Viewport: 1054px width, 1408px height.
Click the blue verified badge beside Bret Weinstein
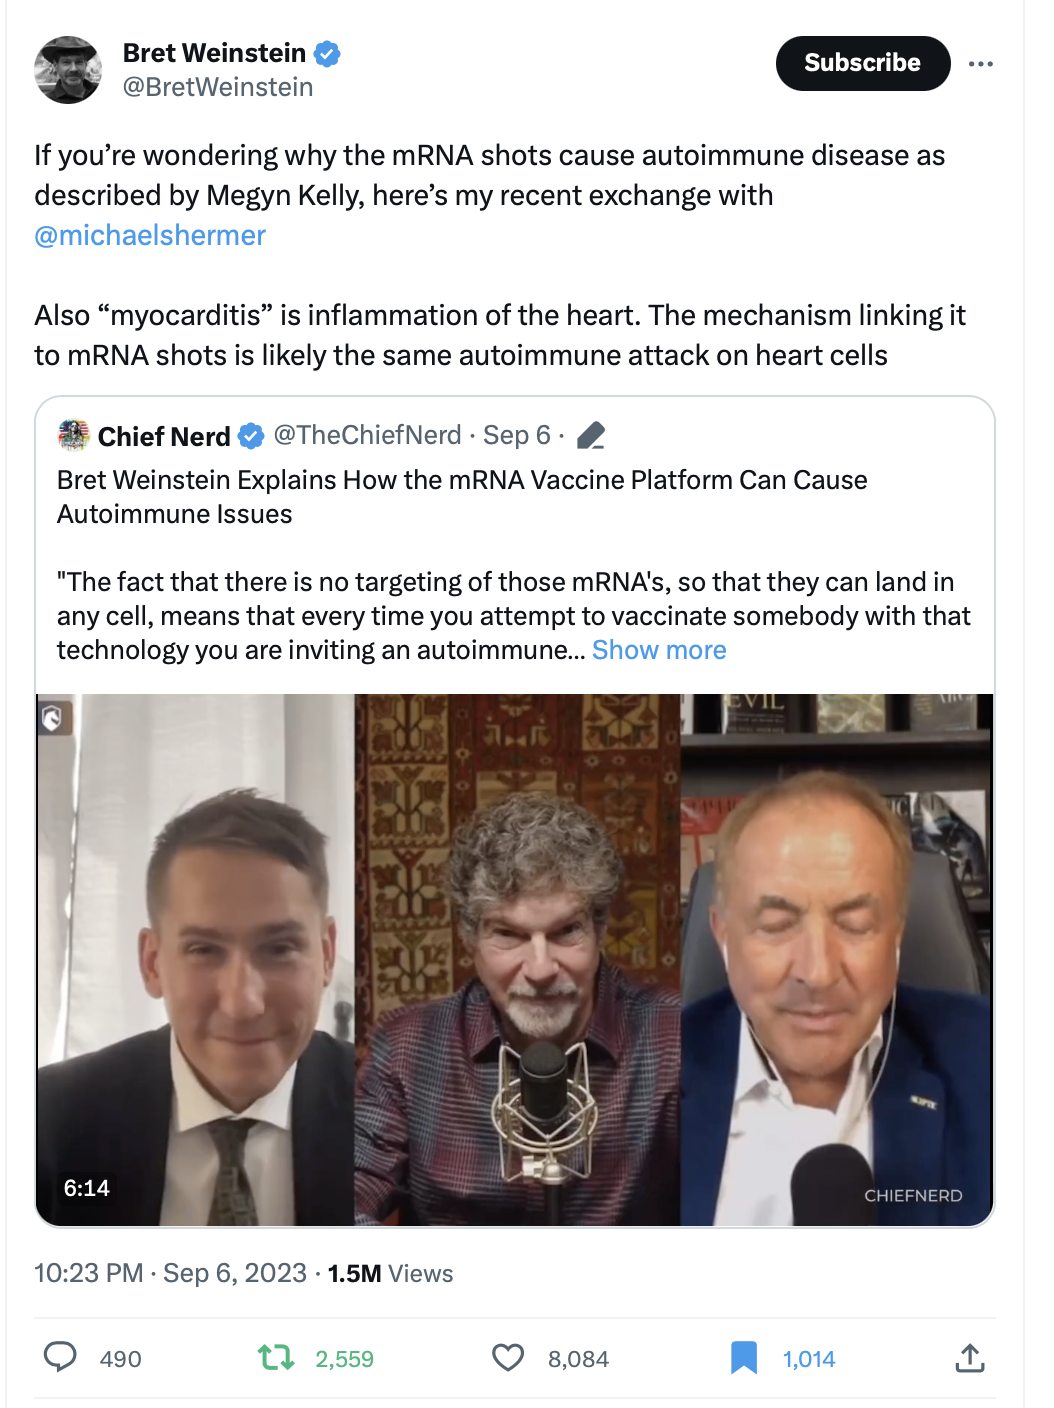(327, 53)
